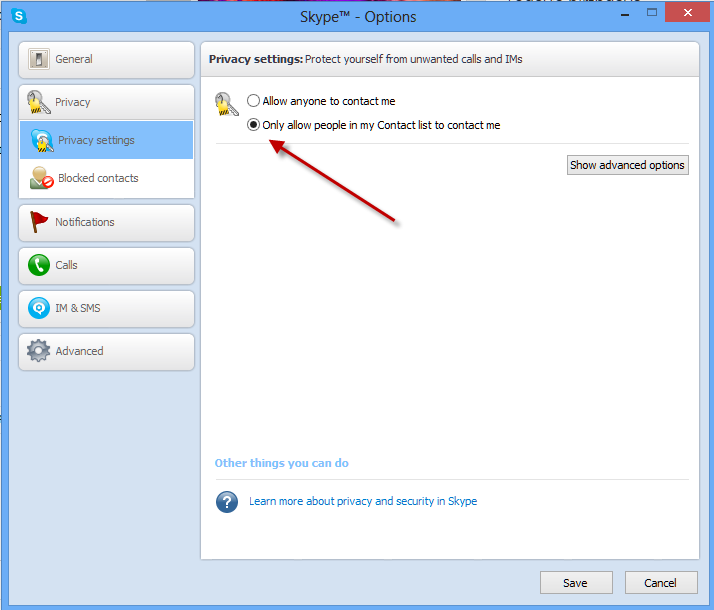Open Learn more about privacy and security link
Screen dimensions: 714x610
(363, 502)
